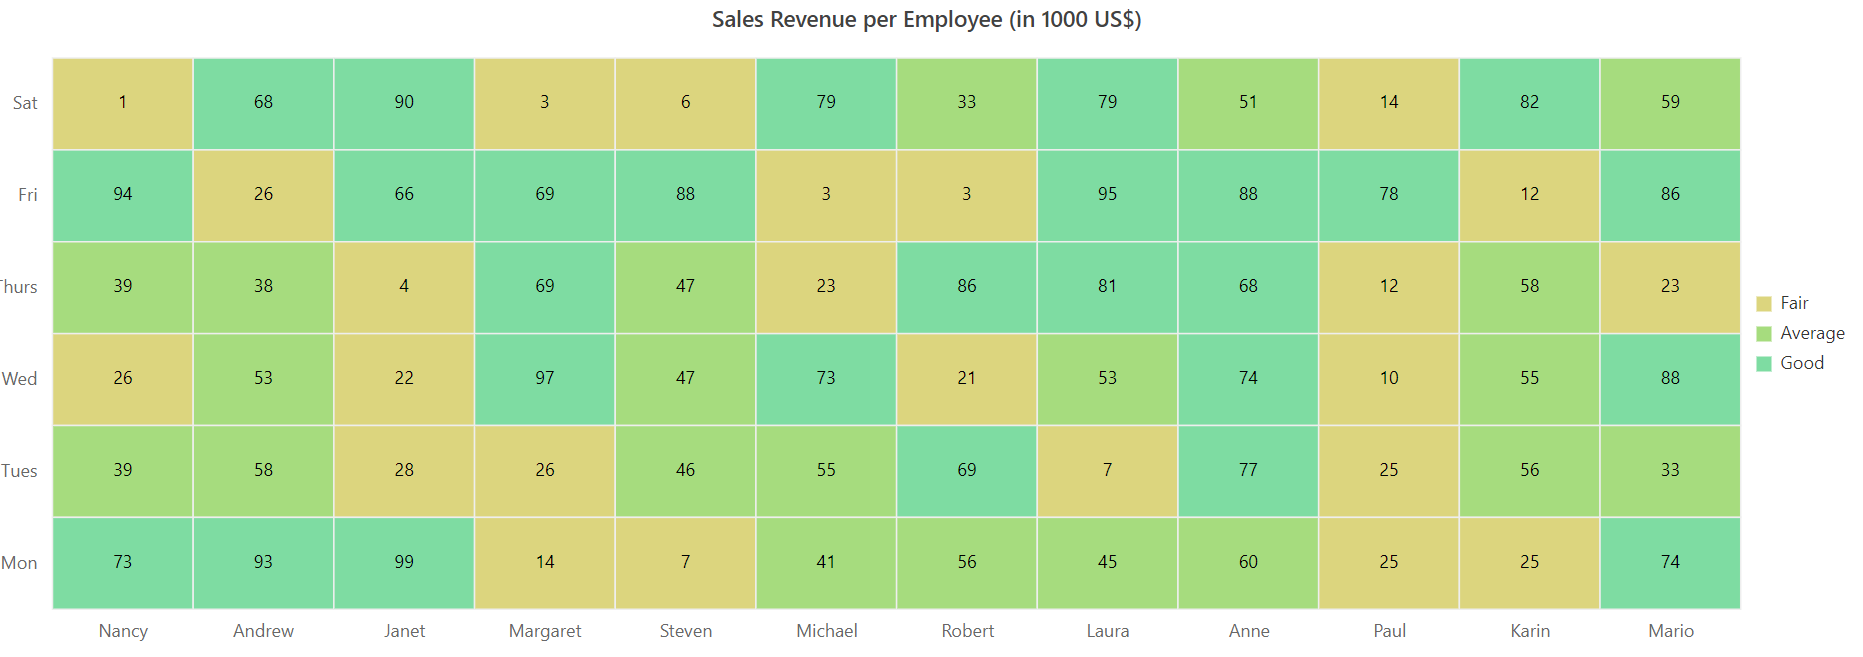This screenshot has height=657, width=1863.
Task: Select Nancy's Saturday cell showing 1
Action: [x=123, y=103]
